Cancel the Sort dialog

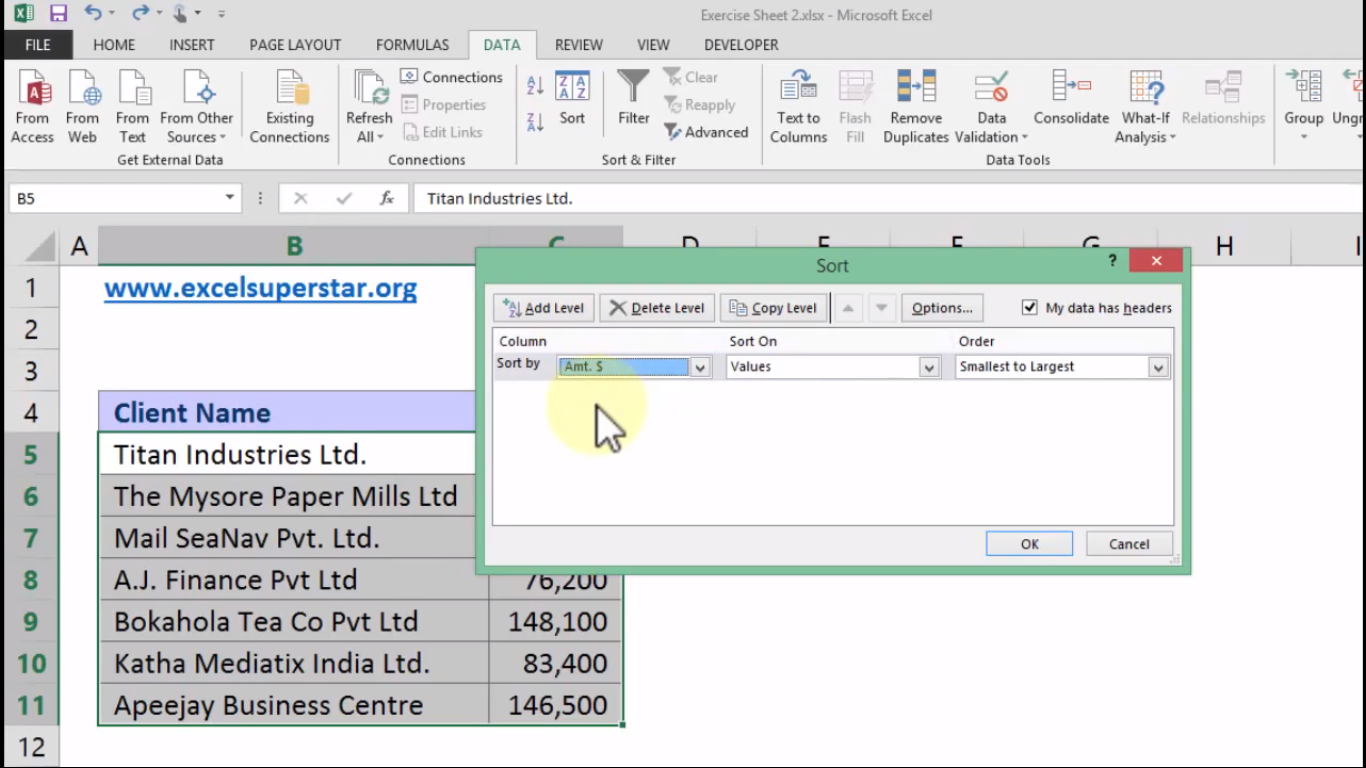(x=1129, y=544)
